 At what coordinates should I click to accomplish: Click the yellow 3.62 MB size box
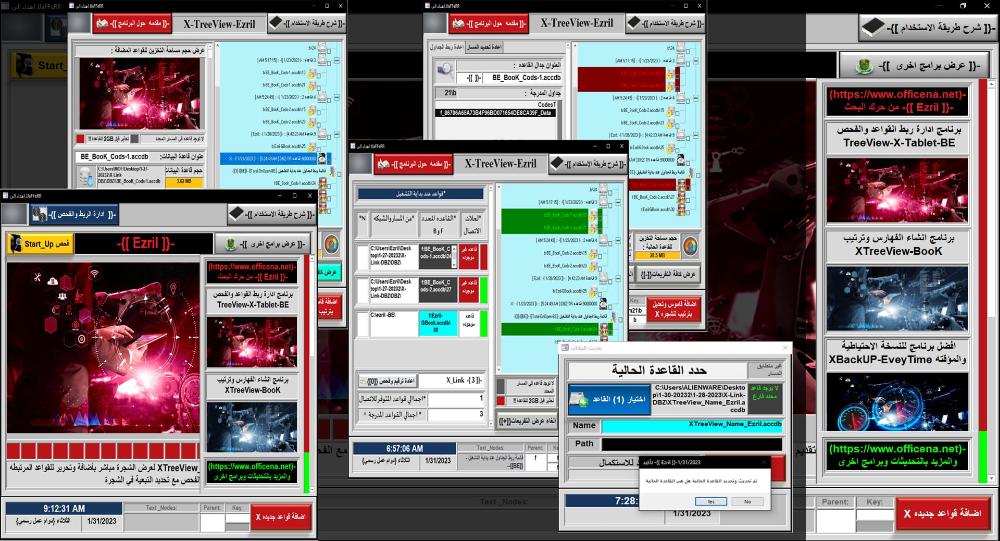184,182
